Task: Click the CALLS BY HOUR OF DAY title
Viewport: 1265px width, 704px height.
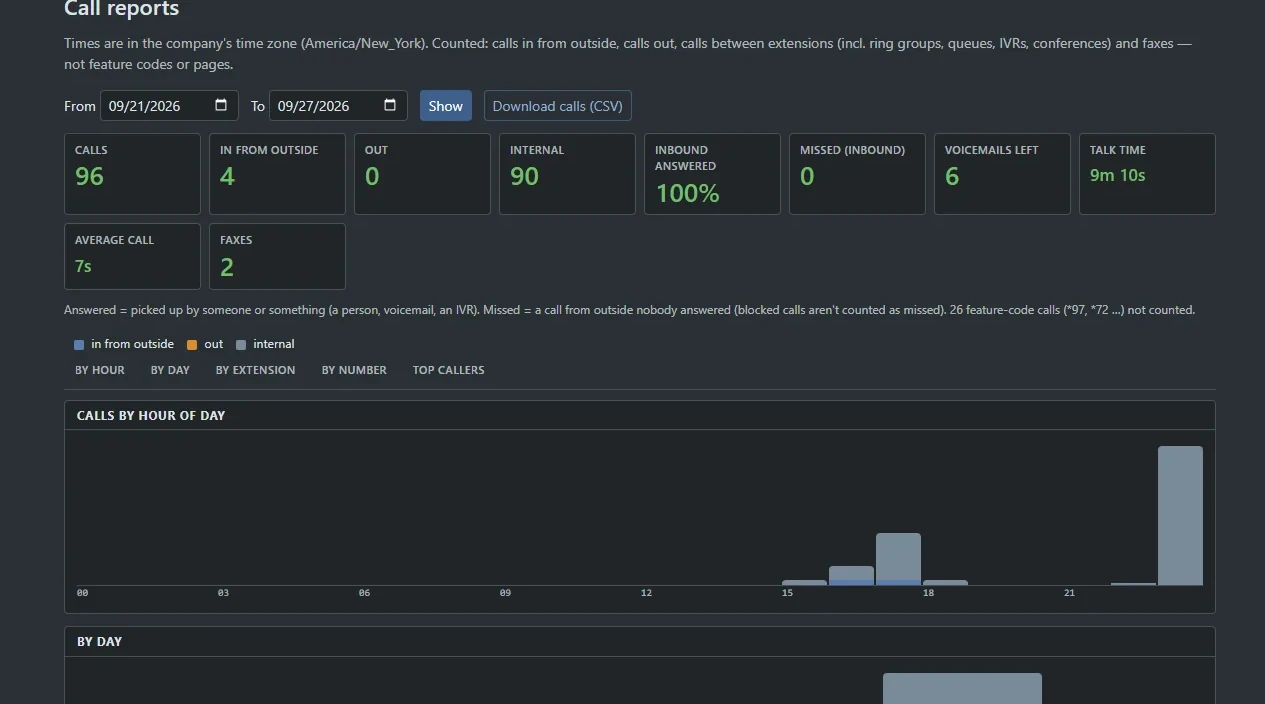Action: point(151,415)
